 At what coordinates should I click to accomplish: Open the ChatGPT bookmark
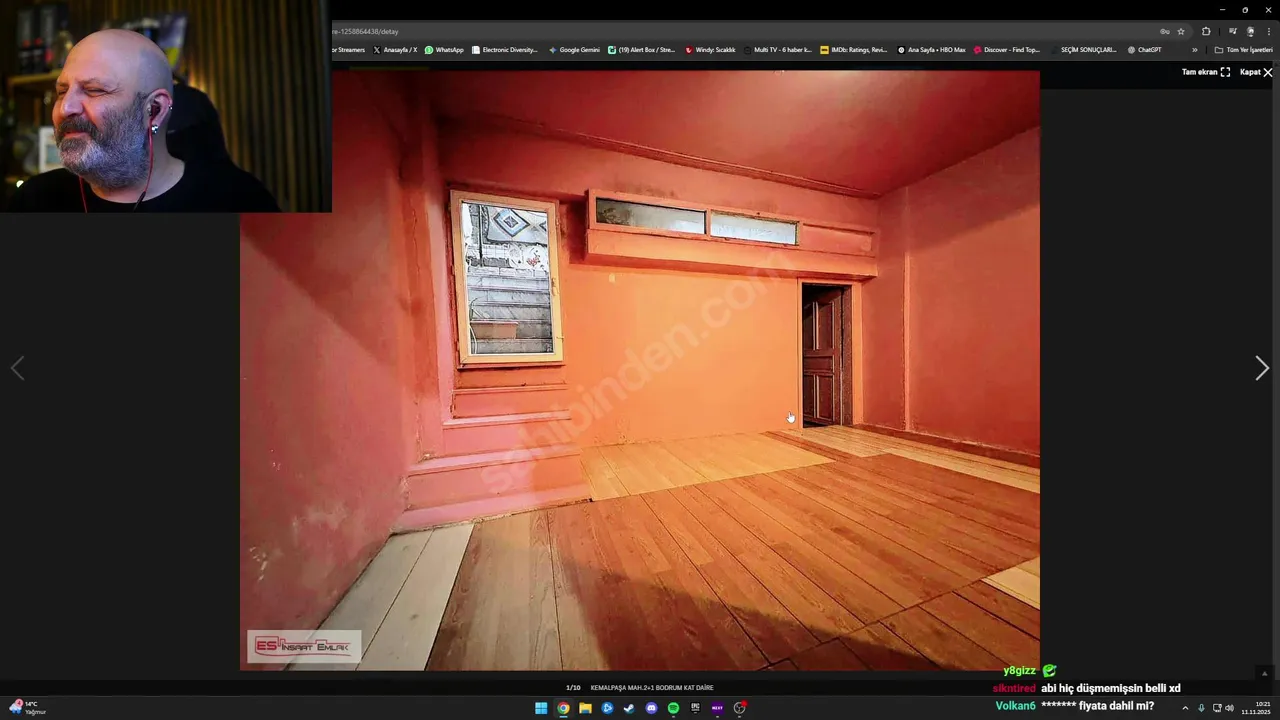click(1145, 49)
